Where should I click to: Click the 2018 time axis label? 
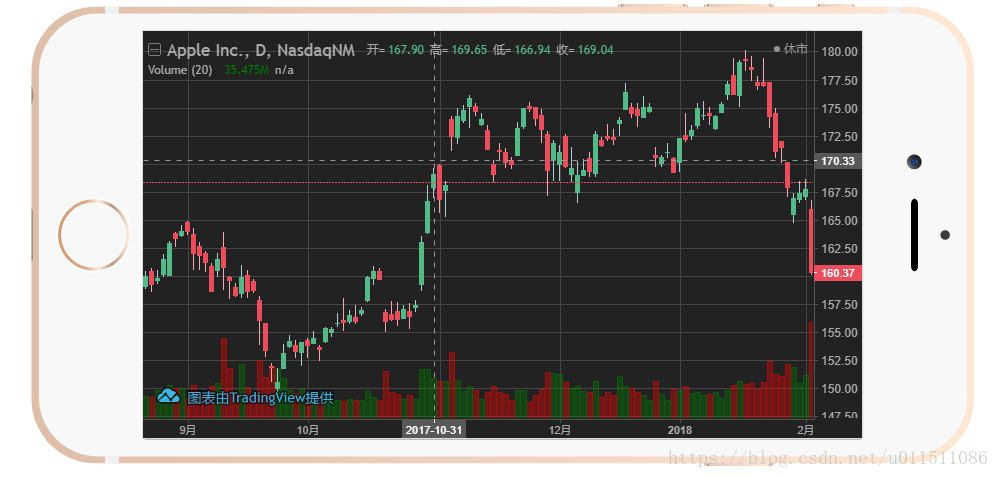680,430
